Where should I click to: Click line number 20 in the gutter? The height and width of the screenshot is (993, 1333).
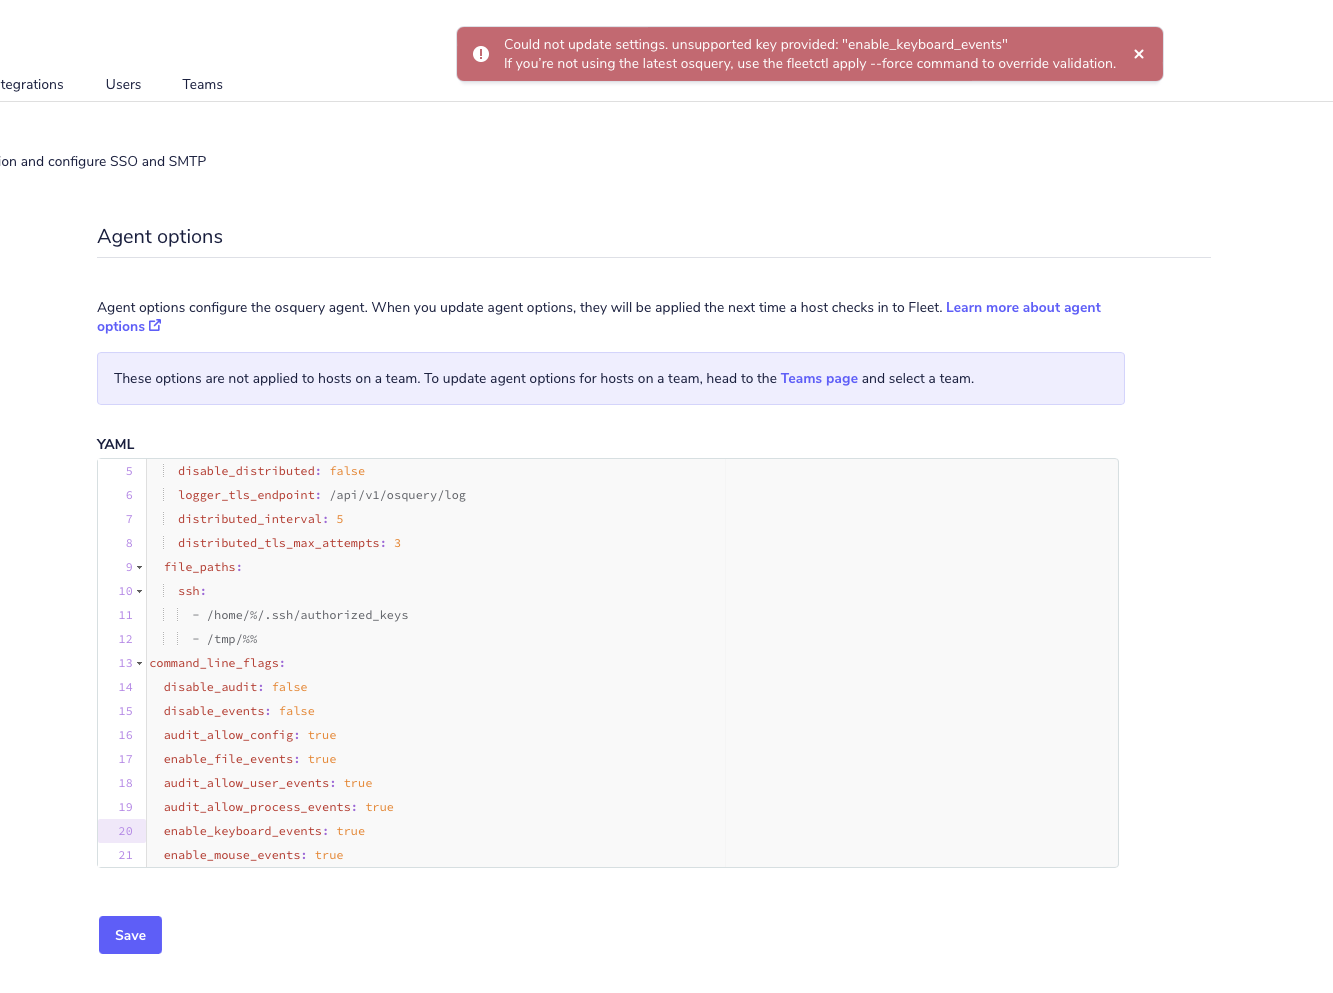pos(124,831)
